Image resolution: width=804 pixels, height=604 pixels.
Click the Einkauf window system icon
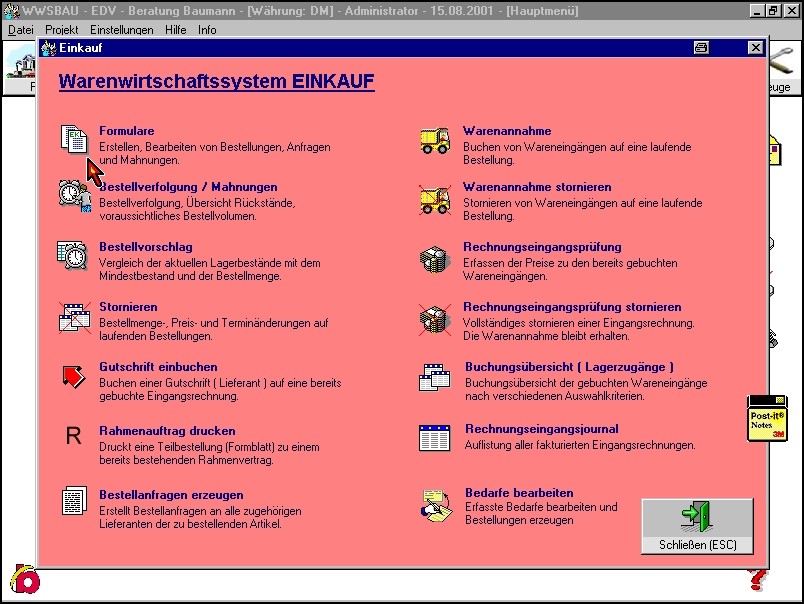point(49,48)
